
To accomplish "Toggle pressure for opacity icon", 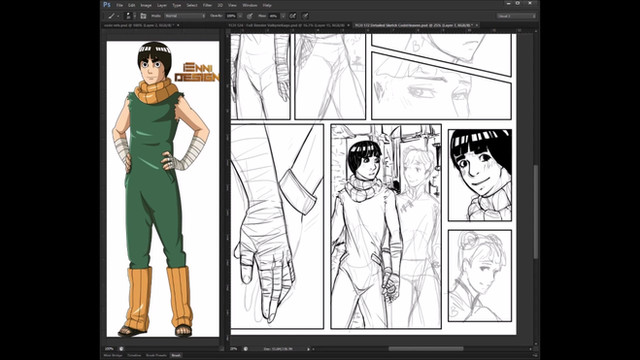I will (249, 16).
